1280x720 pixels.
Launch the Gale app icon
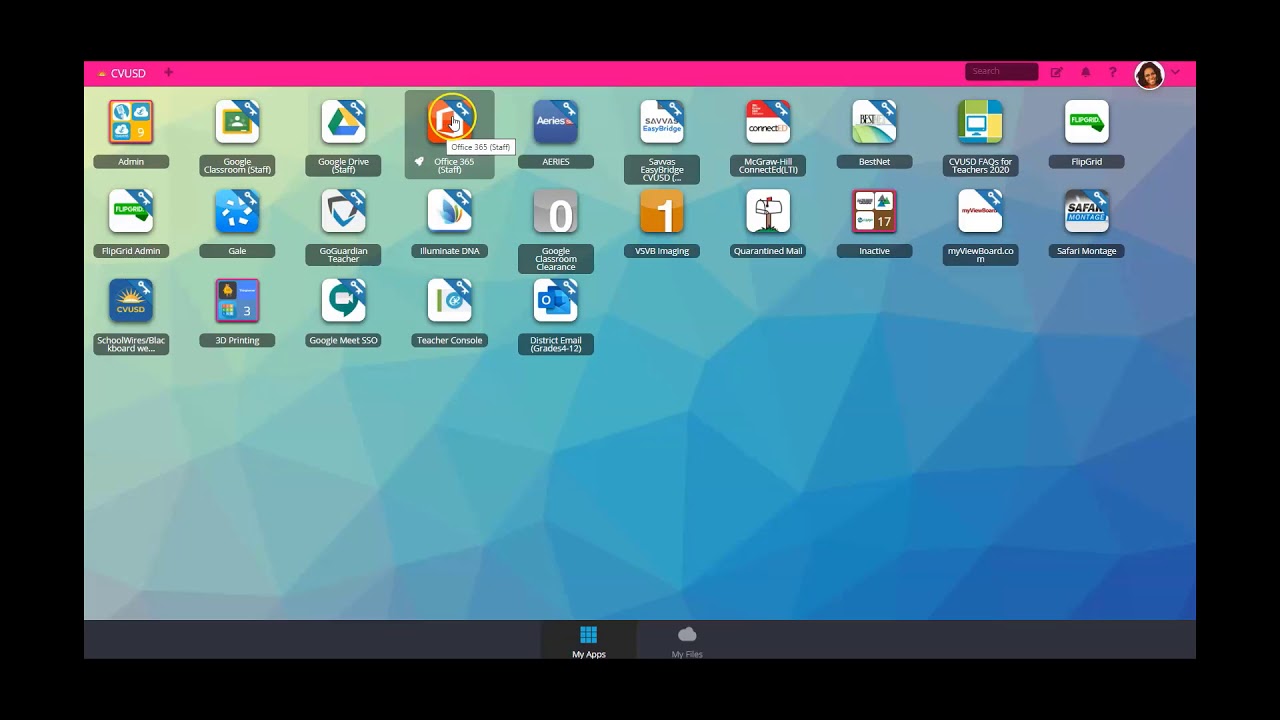pyautogui.click(x=237, y=211)
